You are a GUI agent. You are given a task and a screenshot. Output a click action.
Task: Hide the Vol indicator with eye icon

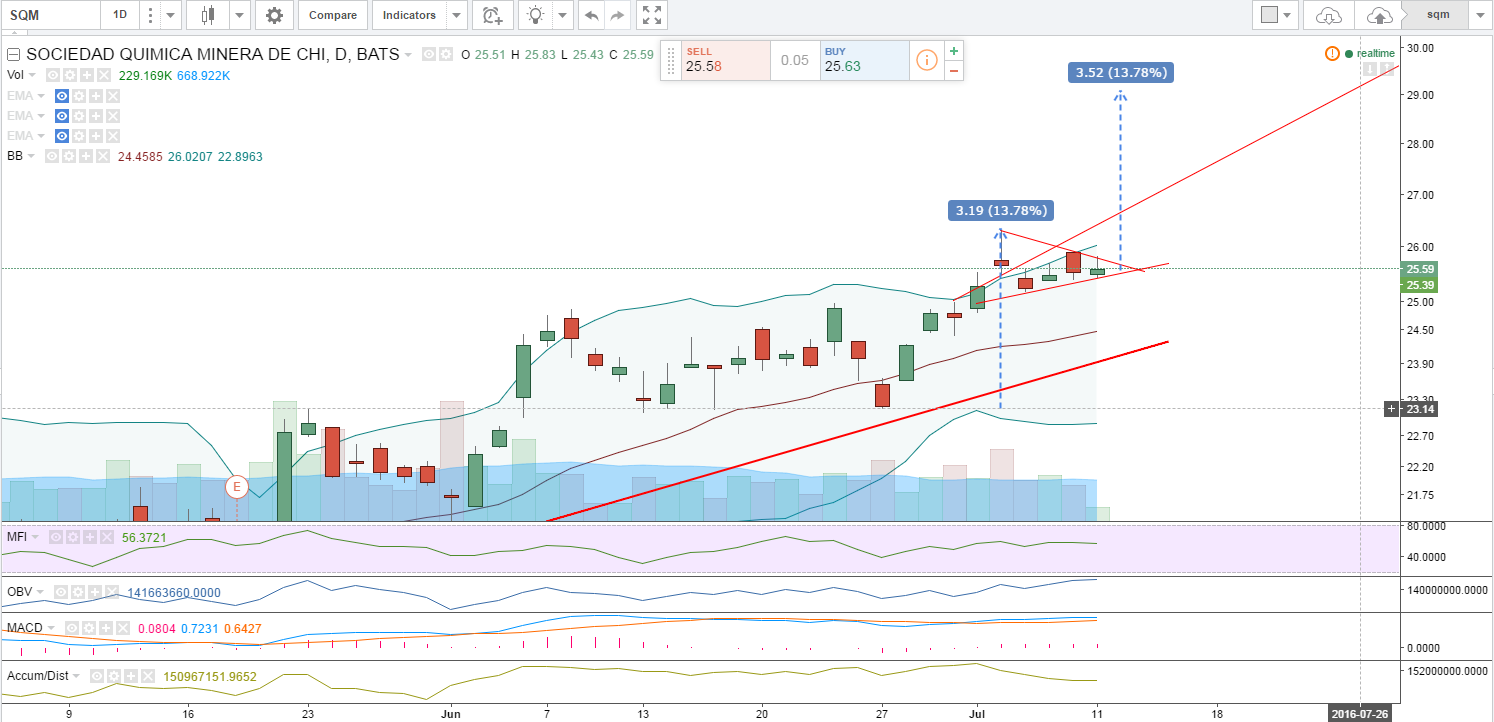[52, 75]
